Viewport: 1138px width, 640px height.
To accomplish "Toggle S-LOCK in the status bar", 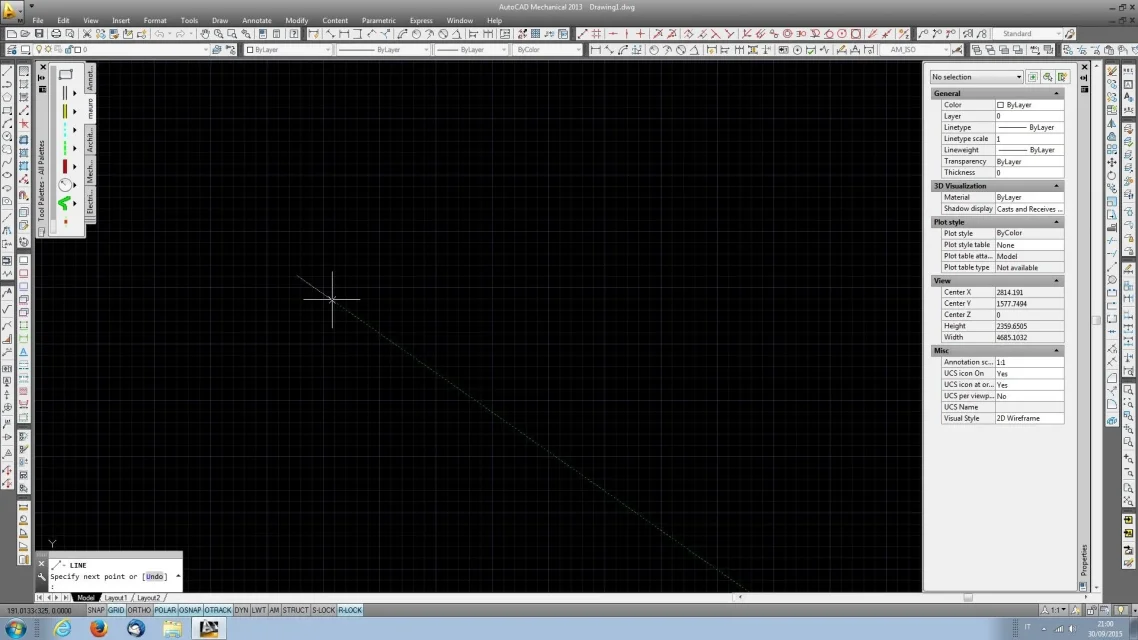I will tap(324, 610).
